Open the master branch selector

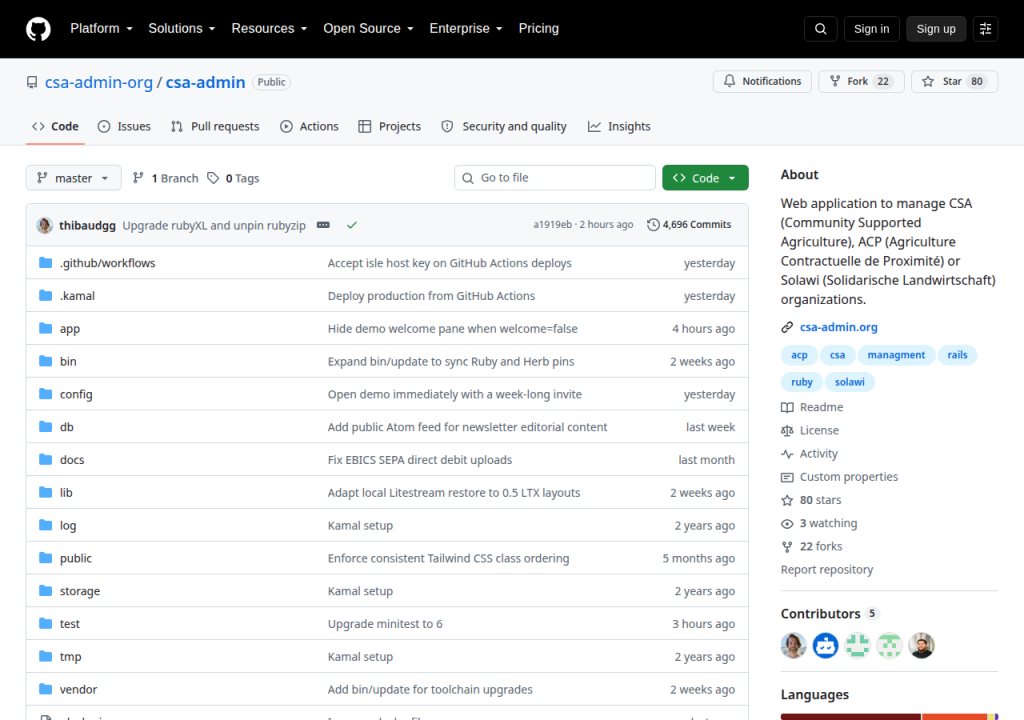coord(73,178)
